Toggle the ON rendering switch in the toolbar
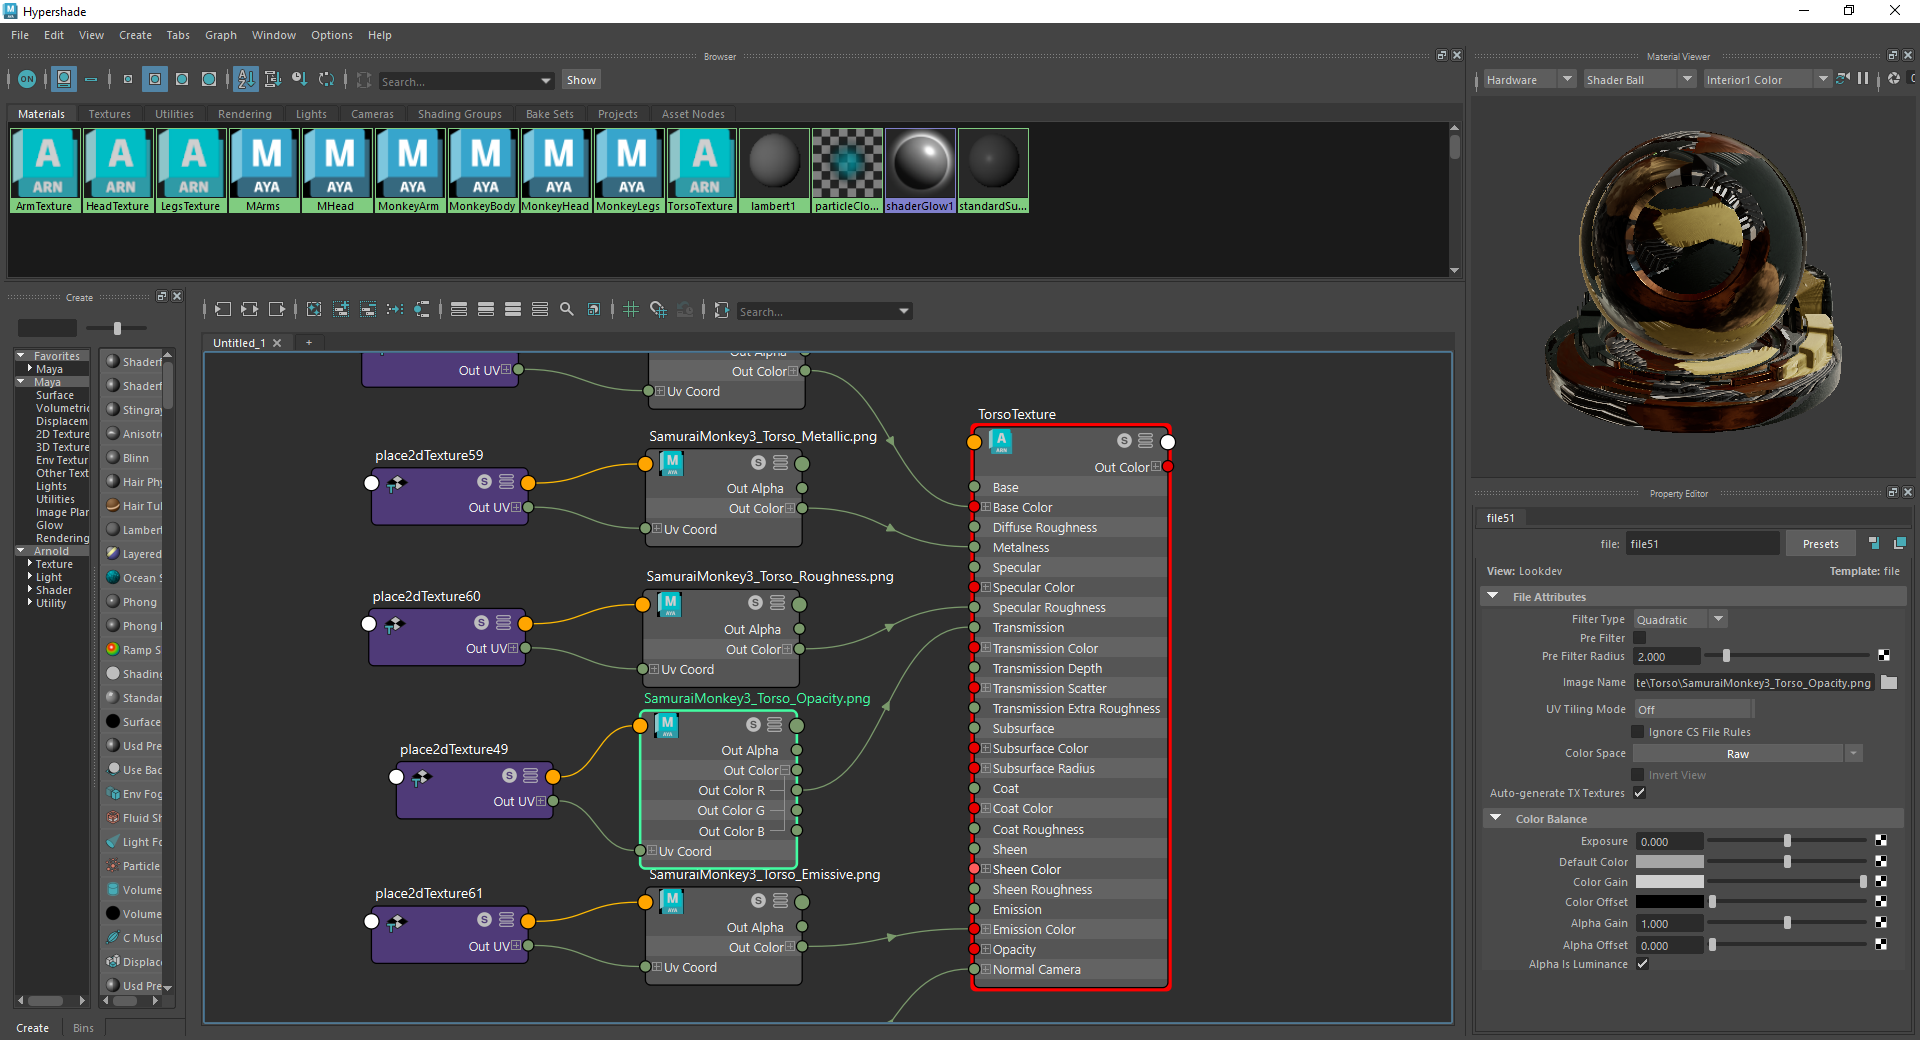This screenshot has height=1040, width=1920. [x=27, y=79]
